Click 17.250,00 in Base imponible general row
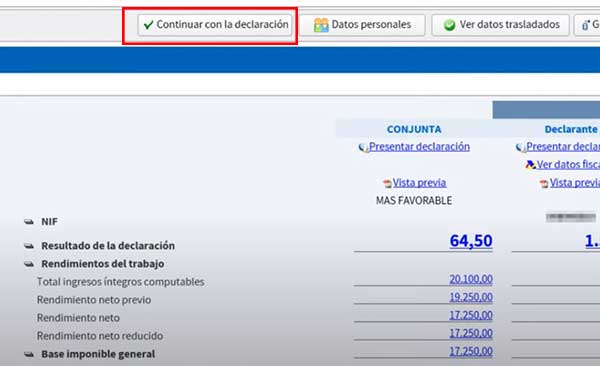The image size is (600, 366). [471, 351]
